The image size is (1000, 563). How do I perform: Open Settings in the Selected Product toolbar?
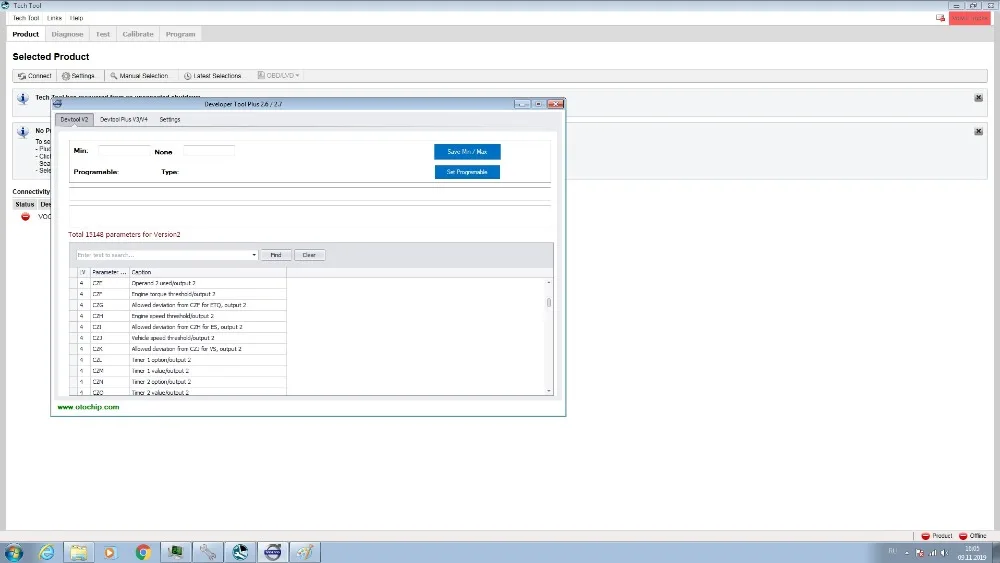(78, 76)
